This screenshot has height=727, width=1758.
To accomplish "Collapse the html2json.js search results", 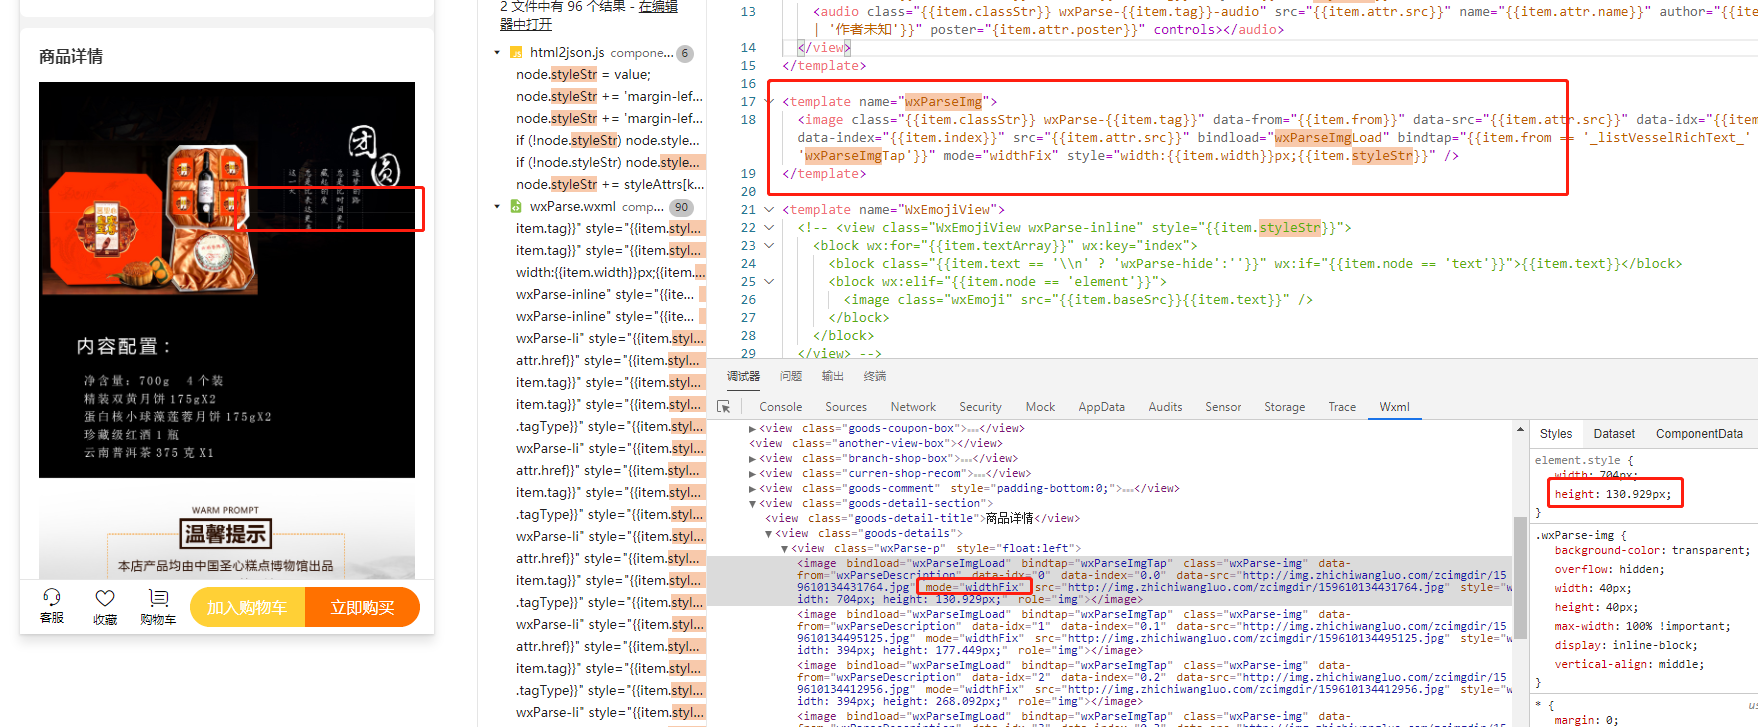I will 497,53.
